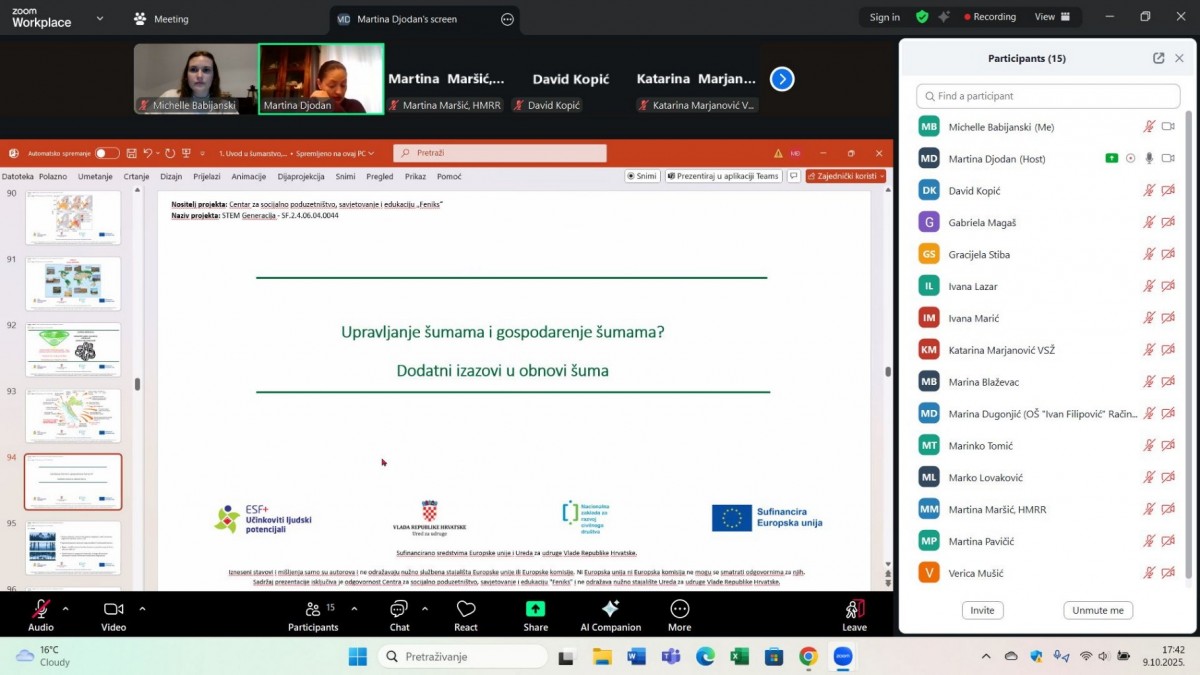Image resolution: width=1200 pixels, height=675 pixels.
Task: Expand video options arrow next to Video
Action: (142, 608)
